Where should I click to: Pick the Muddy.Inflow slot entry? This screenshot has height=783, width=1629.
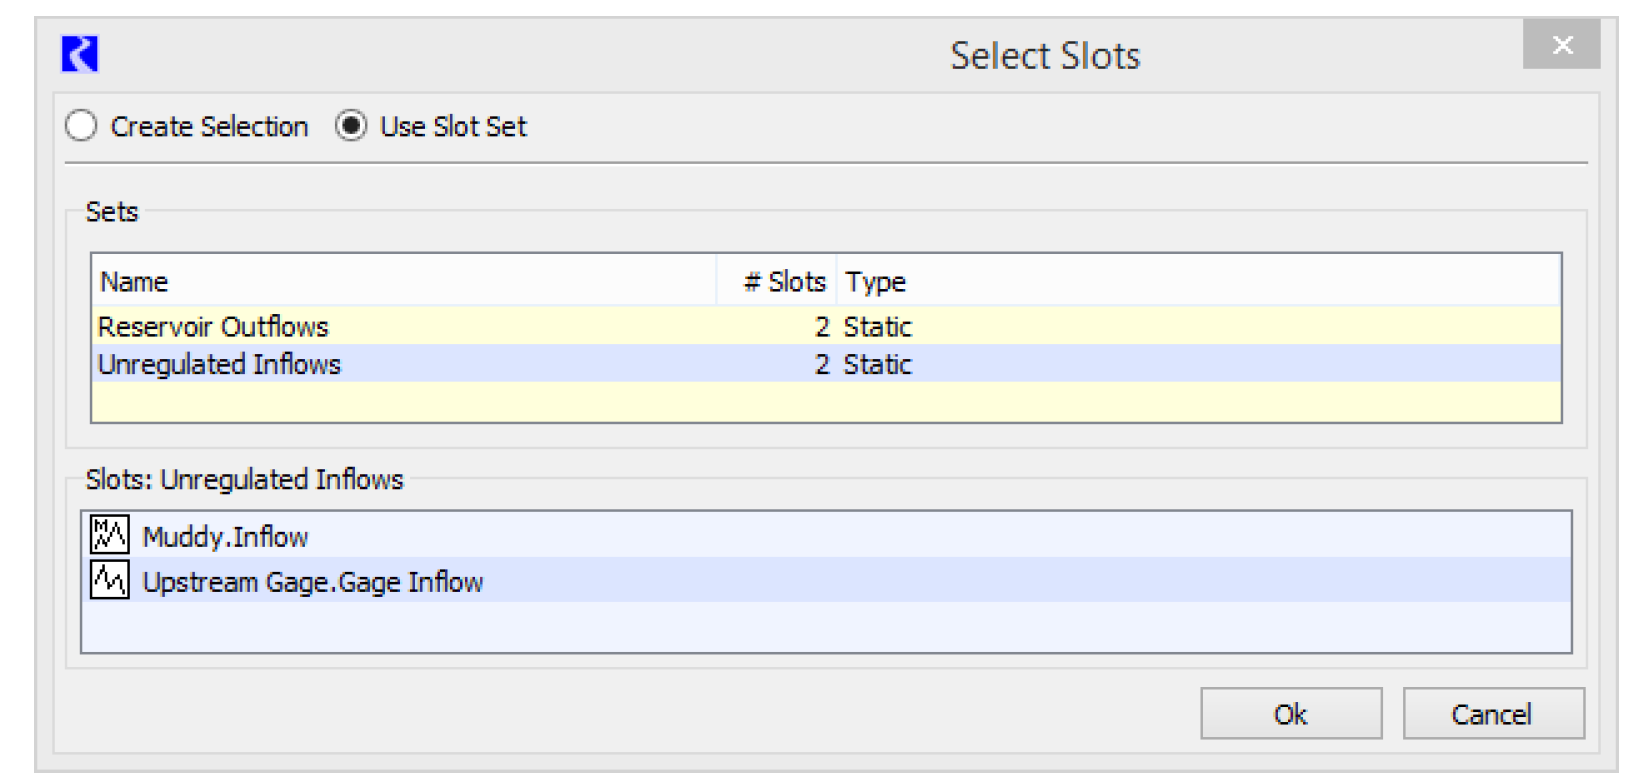click(226, 537)
